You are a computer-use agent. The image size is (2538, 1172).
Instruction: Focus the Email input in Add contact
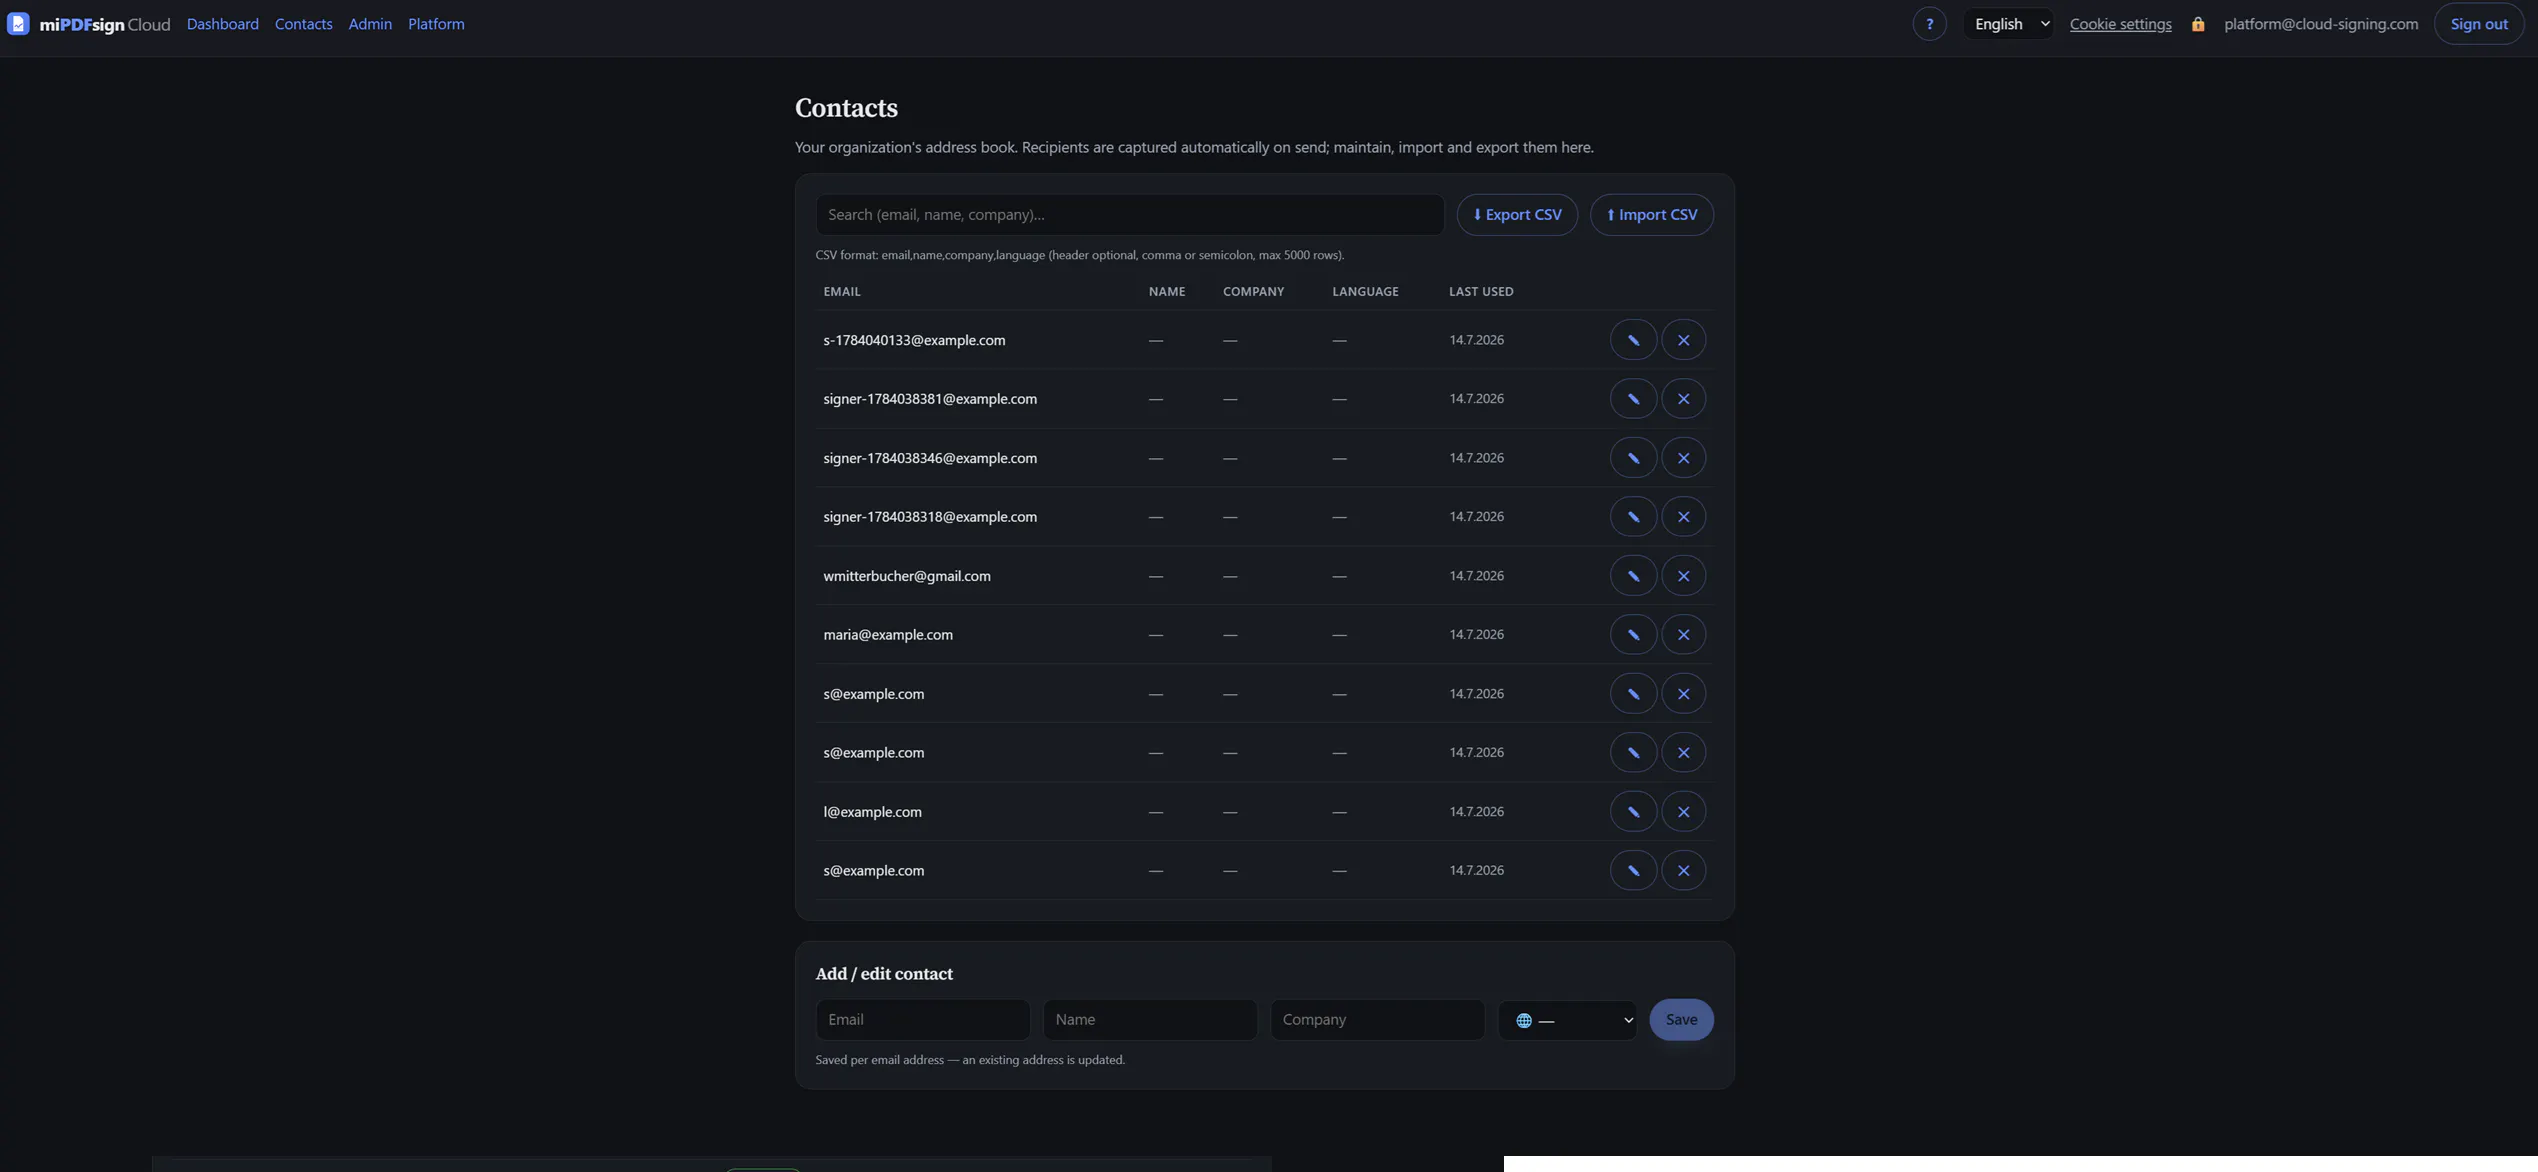point(923,1020)
